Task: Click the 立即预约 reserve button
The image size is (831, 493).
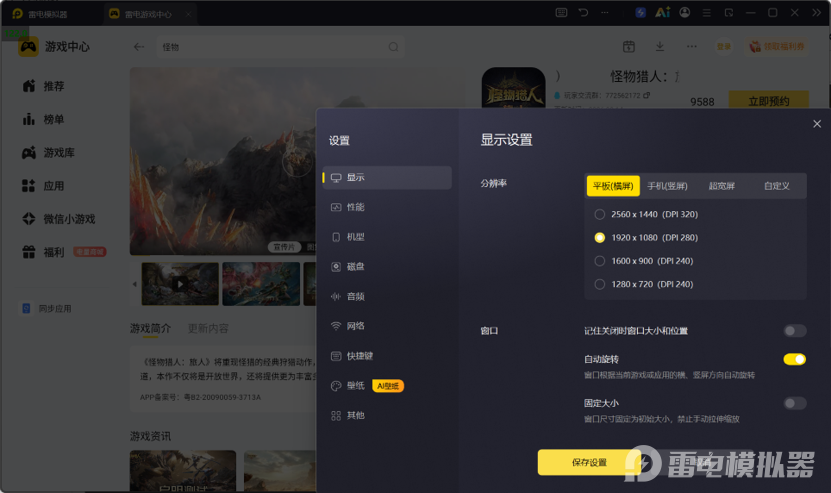Action: point(768,101)
